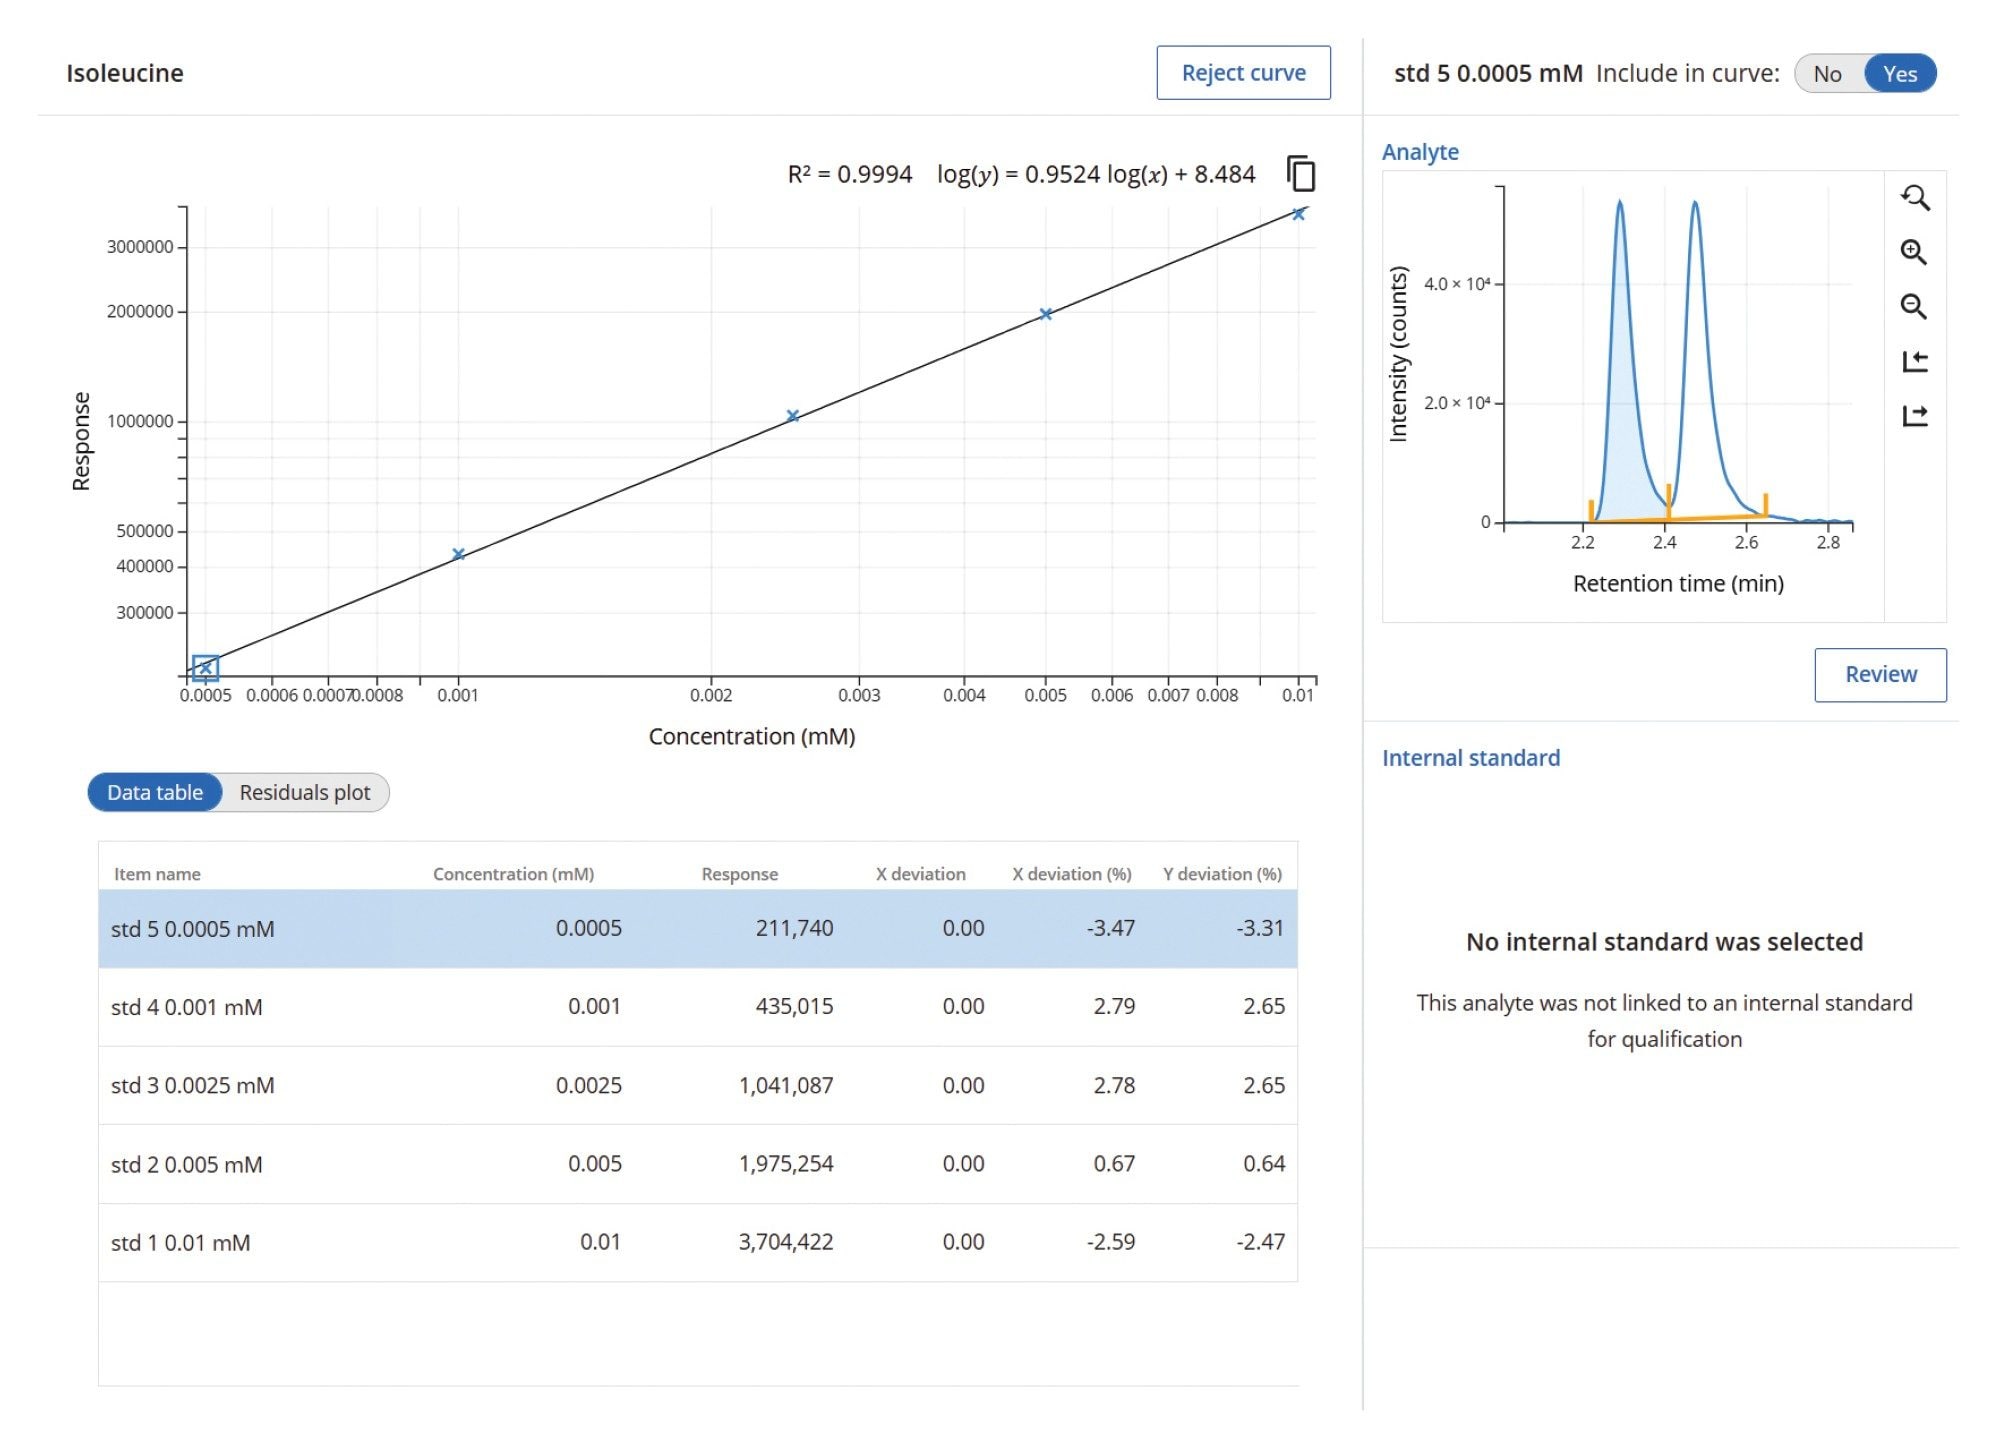The height and width of the screenshot is (1447, 2000).
Task: Click the left-arrow axis icon beside the chromatogram
Action: coord(1914,361)
